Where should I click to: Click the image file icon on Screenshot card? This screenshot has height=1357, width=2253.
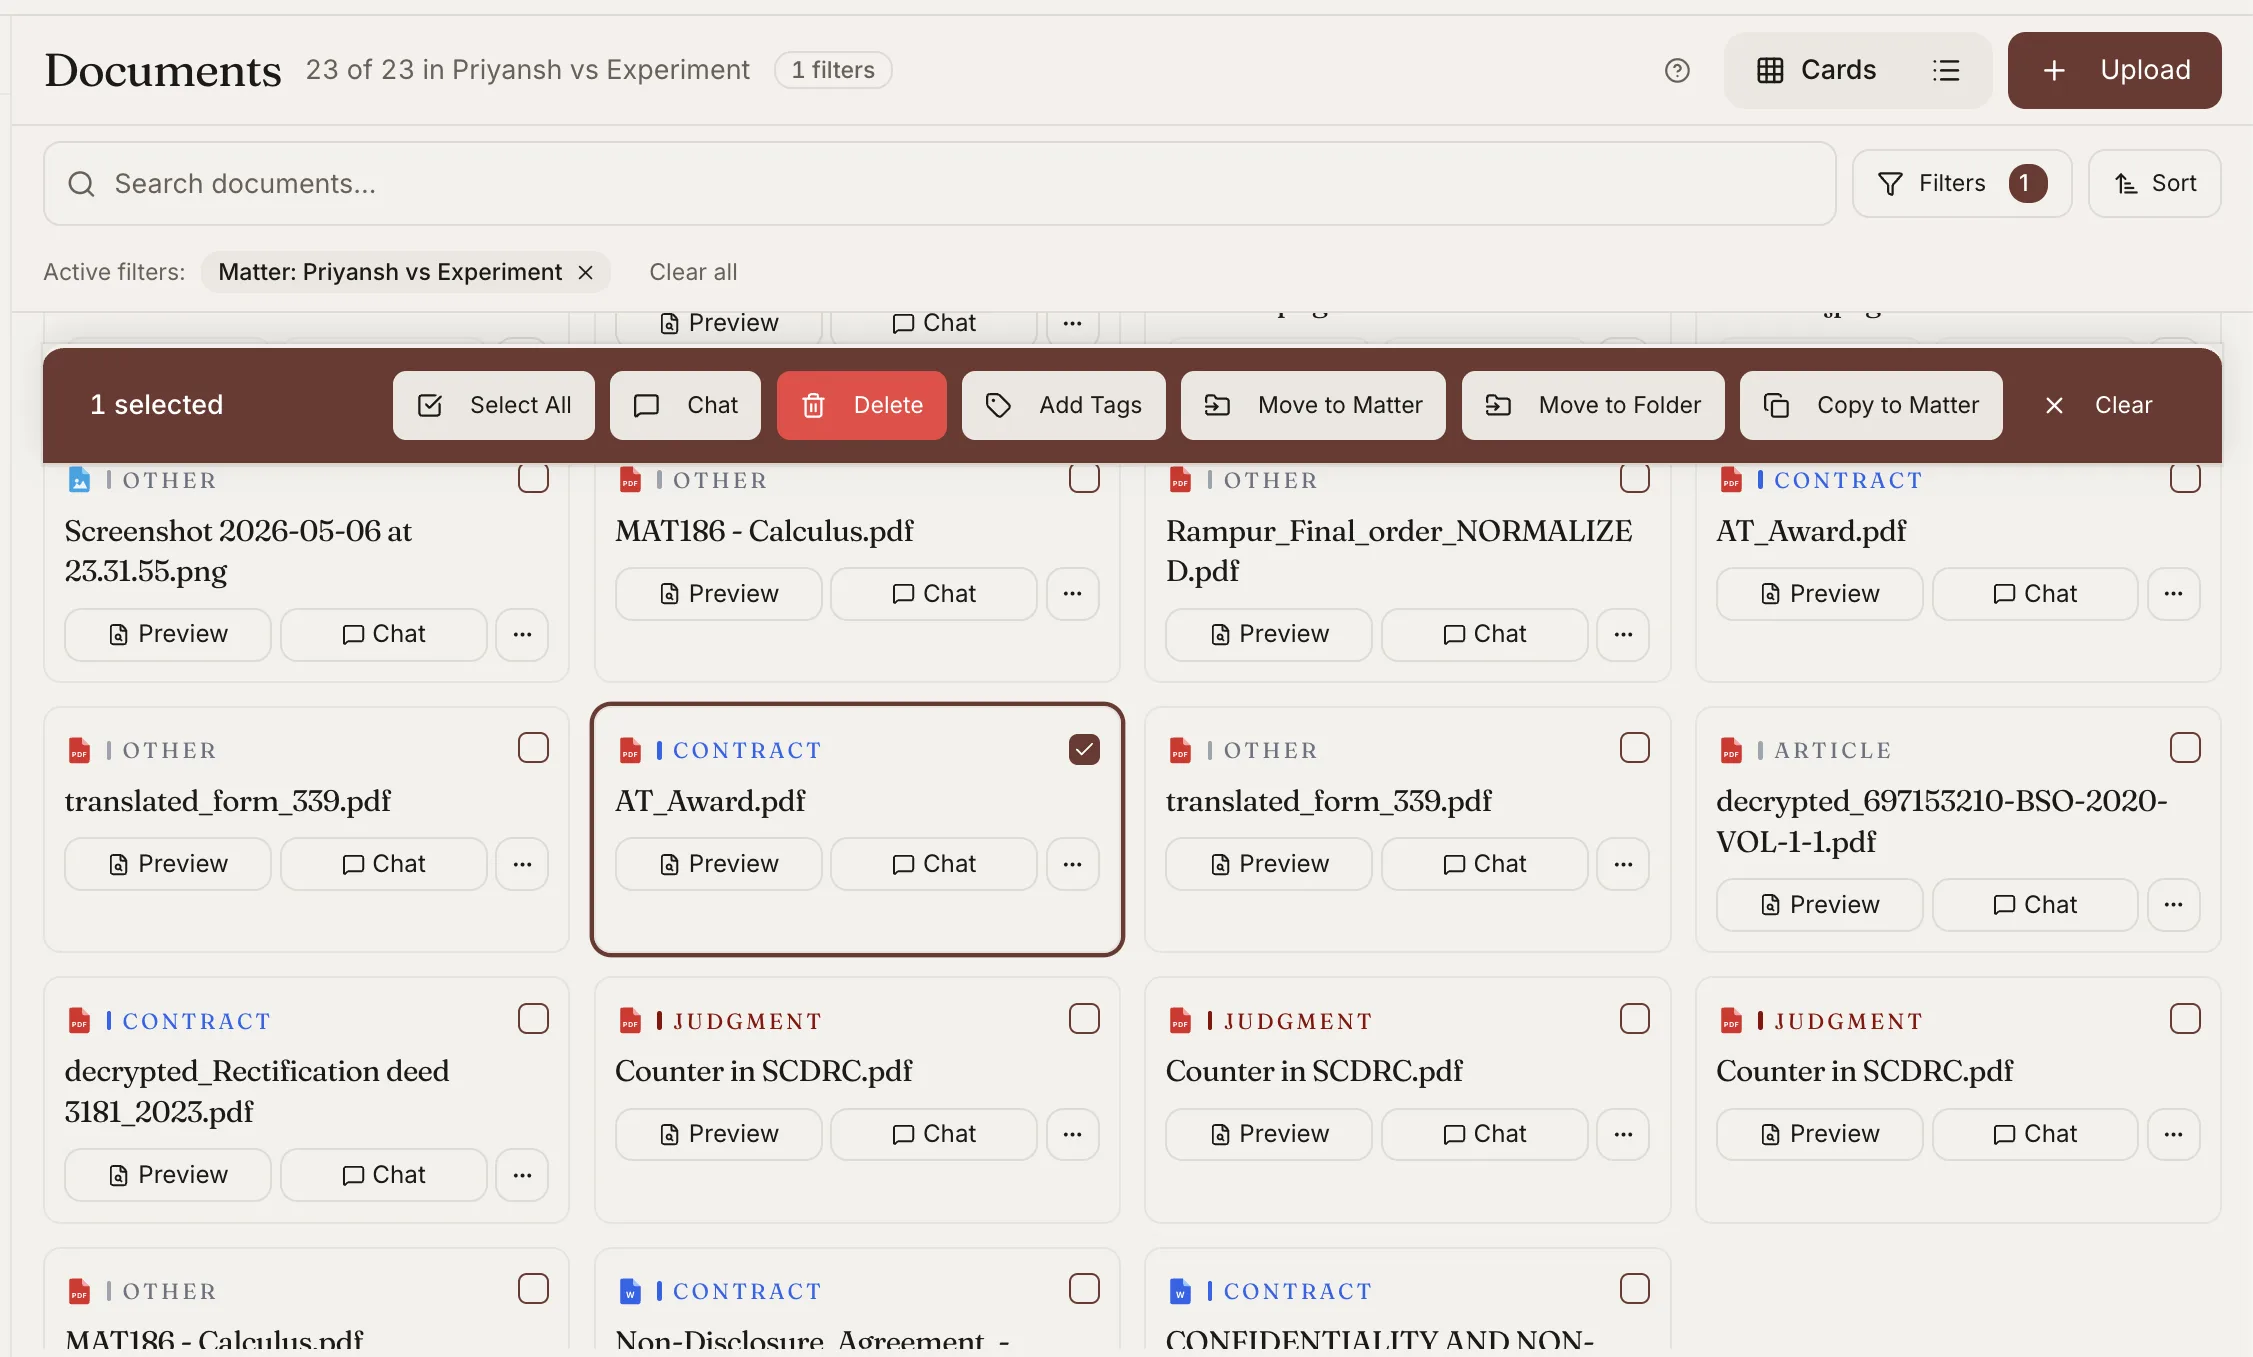coord(79,480)
